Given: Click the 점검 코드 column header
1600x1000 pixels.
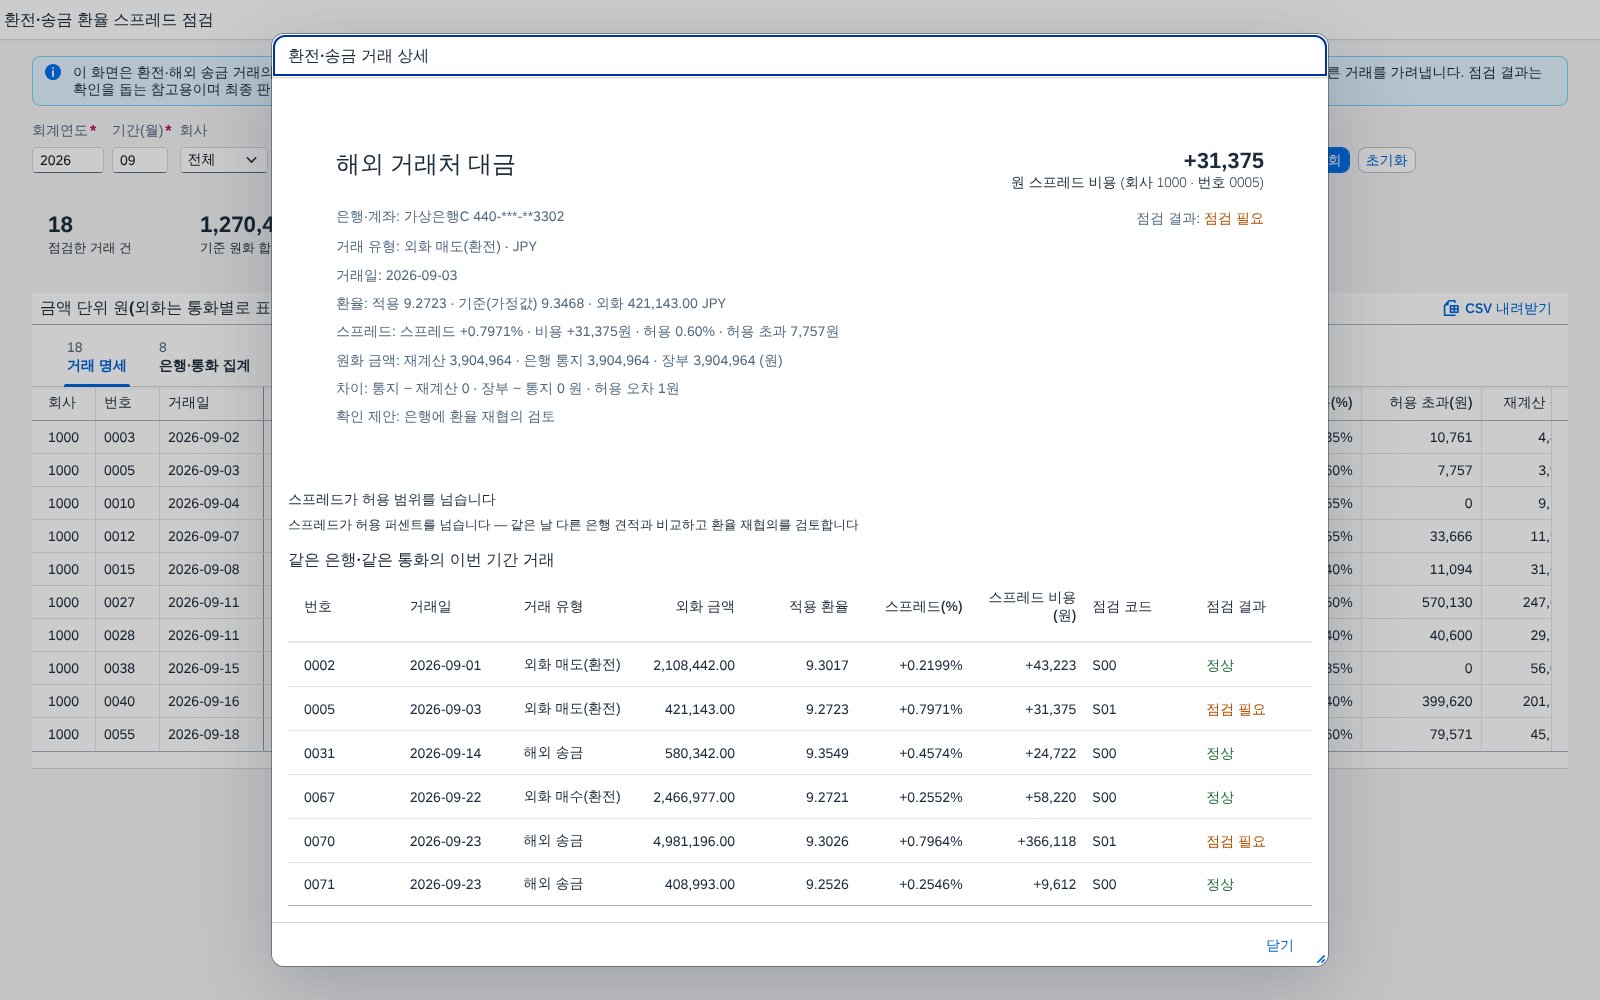Looking at the screenshot, I should coord(1122,606).
